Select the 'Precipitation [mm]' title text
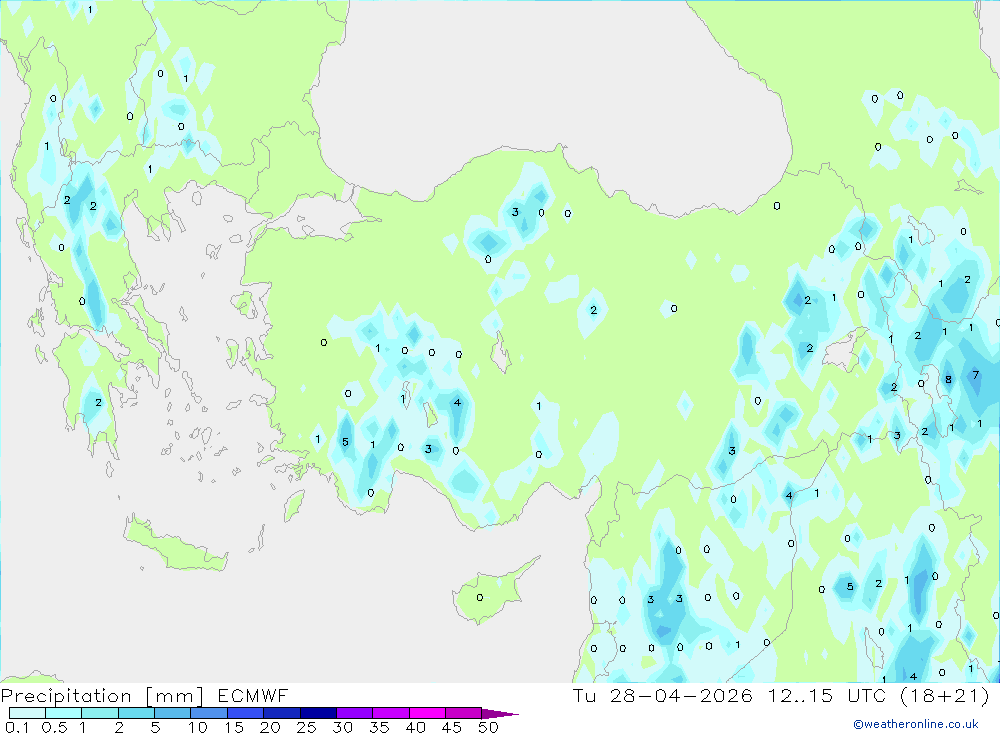 coord(102,696)
